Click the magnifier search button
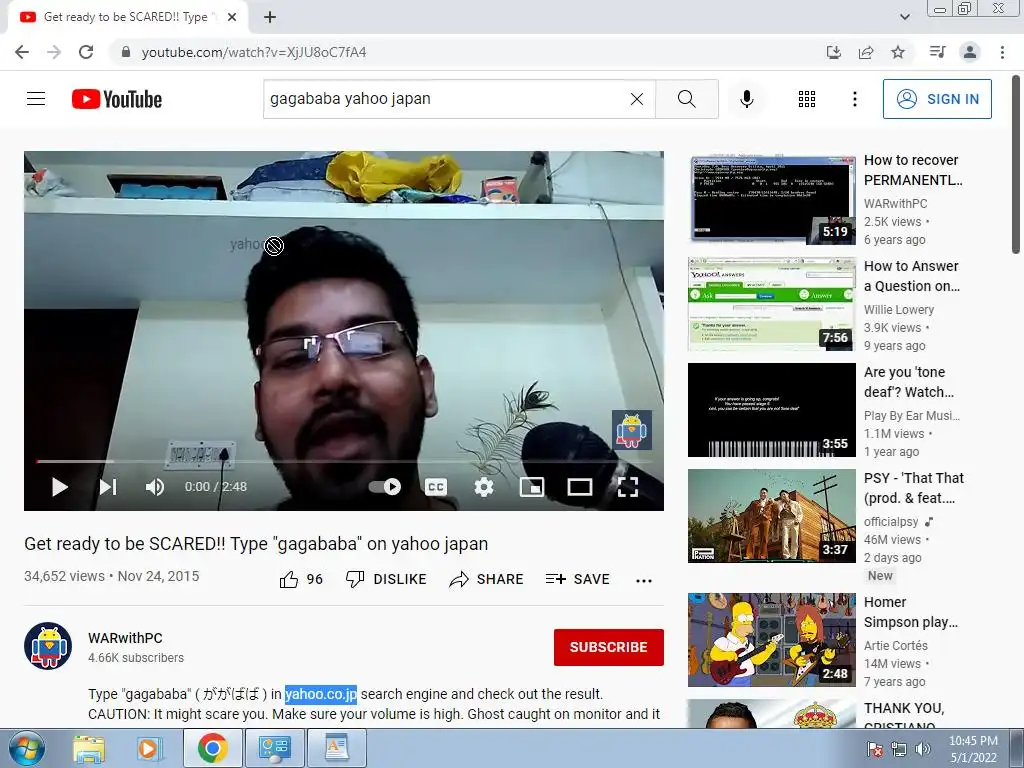1024x768 pixels. click(x=686, y=99)
